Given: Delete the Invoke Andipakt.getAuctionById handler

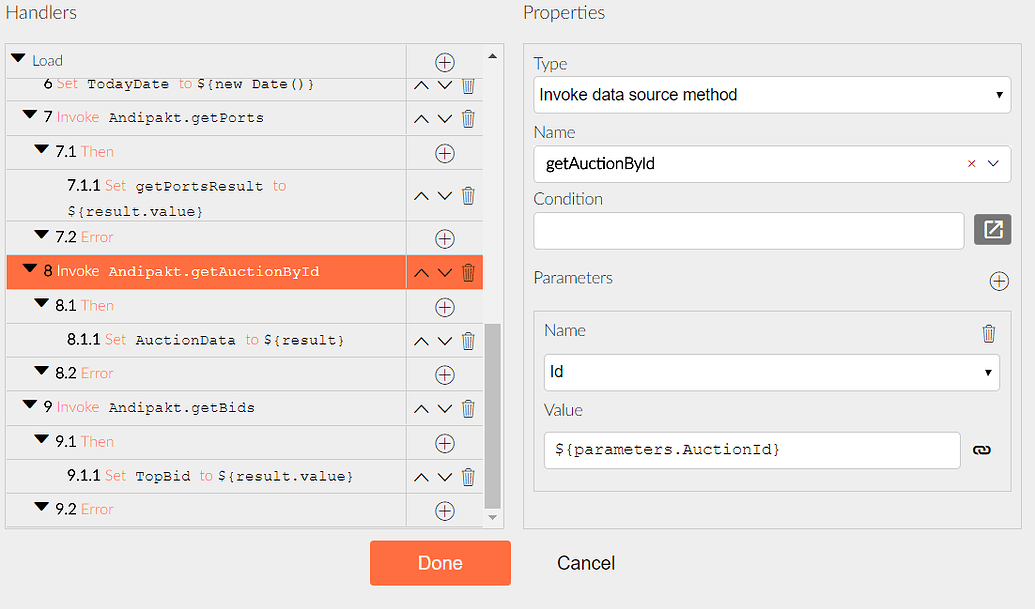Looking at the screenshot, I should point(468,271).
